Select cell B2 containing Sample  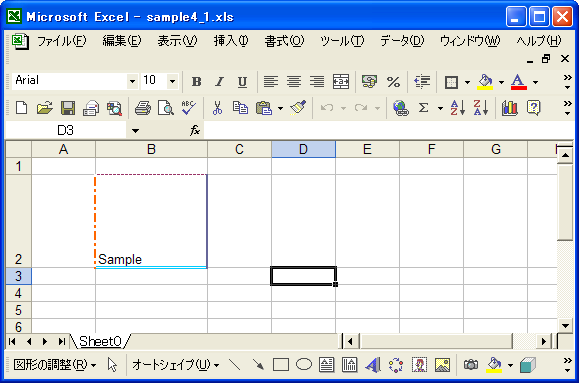tap(151, 221)
